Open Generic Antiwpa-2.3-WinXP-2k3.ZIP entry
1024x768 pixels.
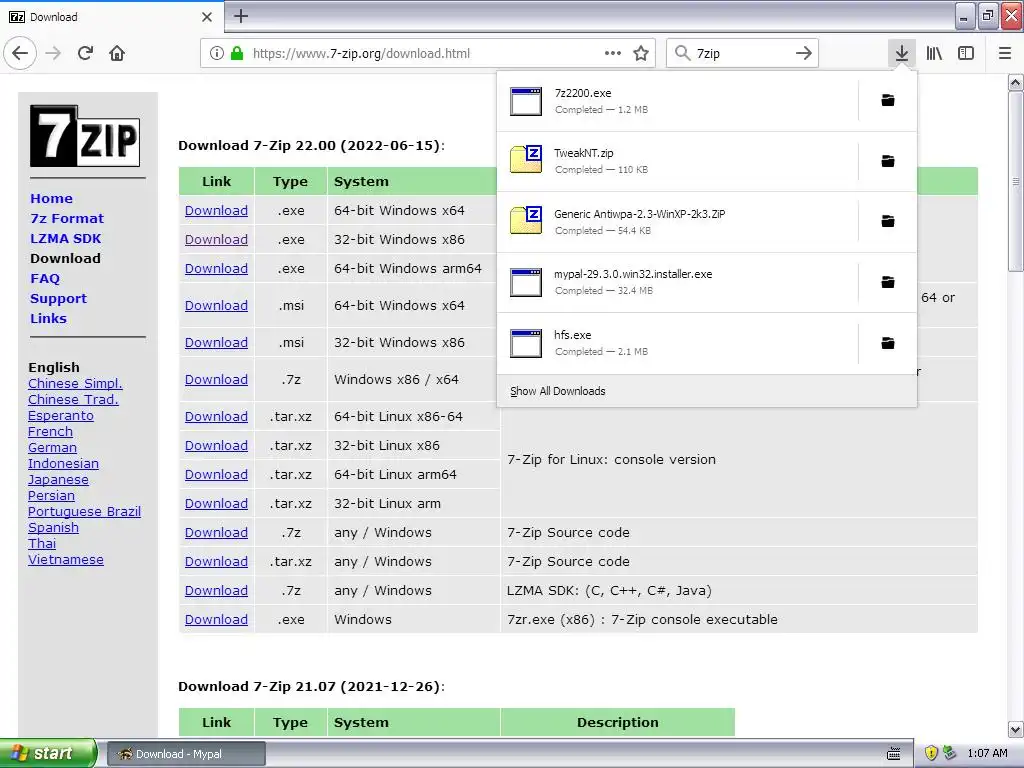click(677, 221)
